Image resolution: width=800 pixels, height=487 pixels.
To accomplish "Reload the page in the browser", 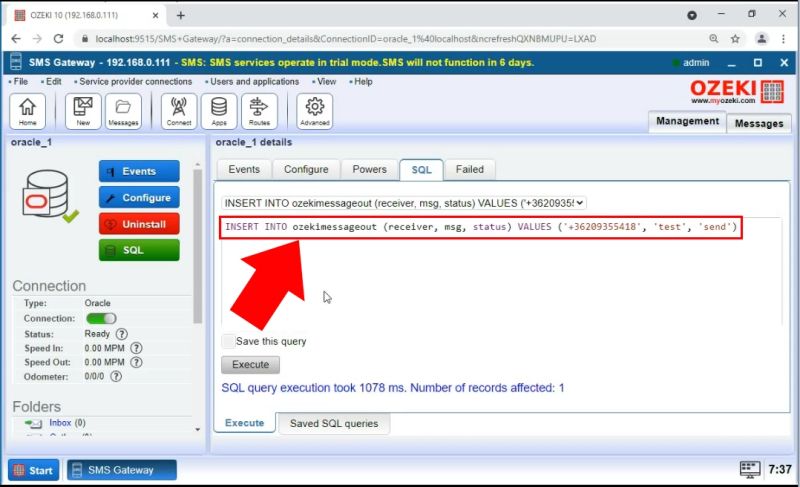I will click(58, 39).
